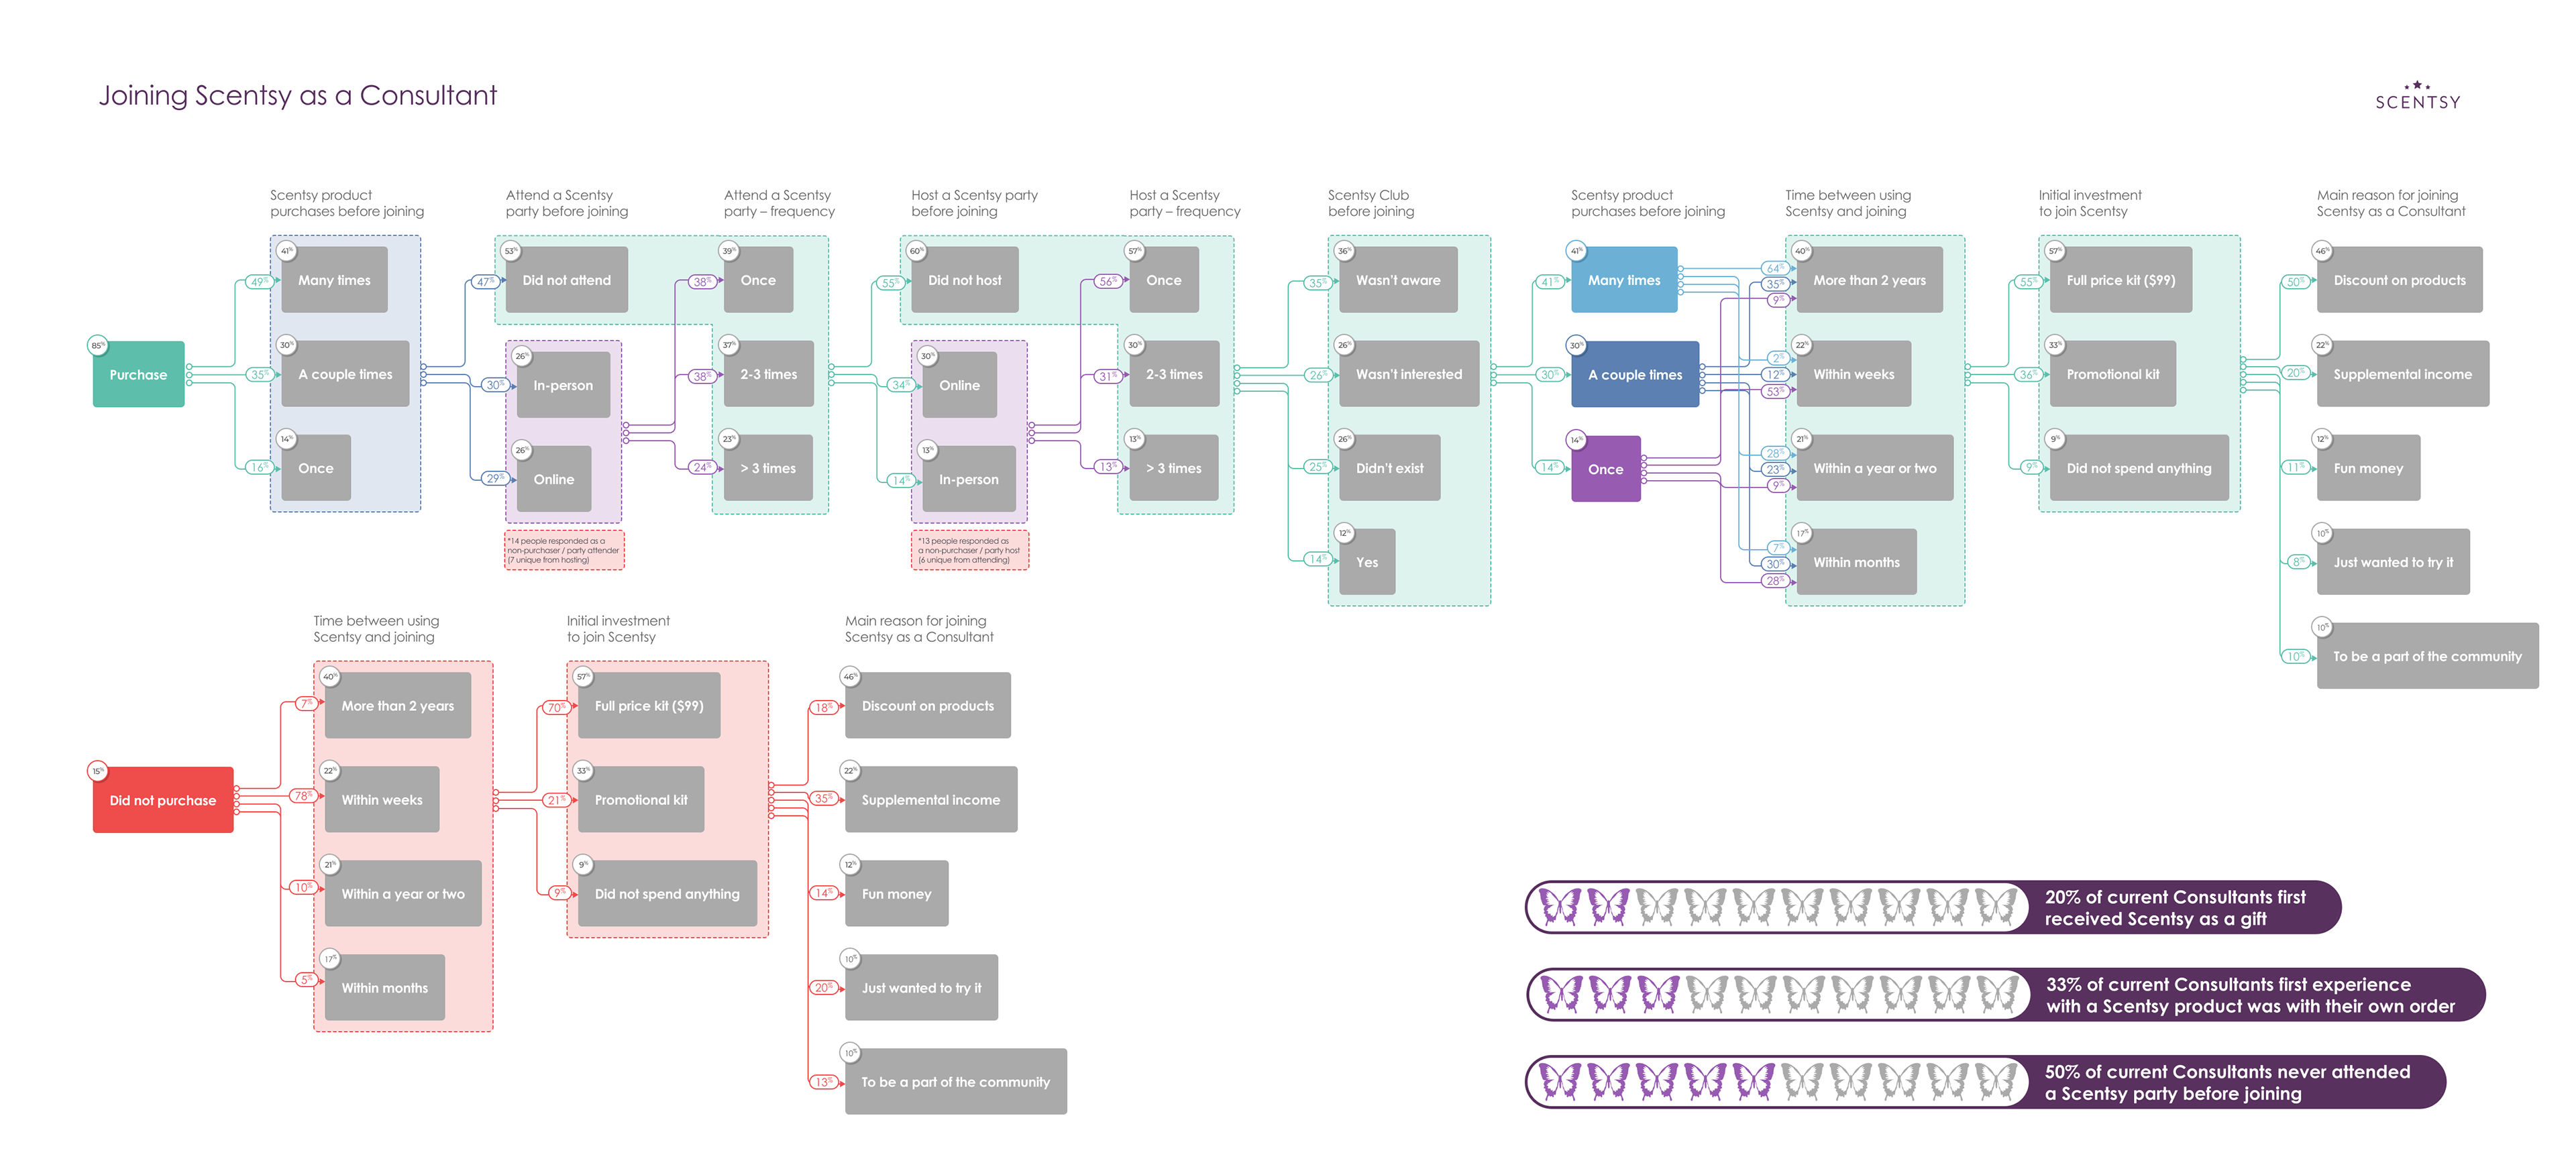Select the green Purchase box
The image size is (2576, 1173).
[138, 375]
